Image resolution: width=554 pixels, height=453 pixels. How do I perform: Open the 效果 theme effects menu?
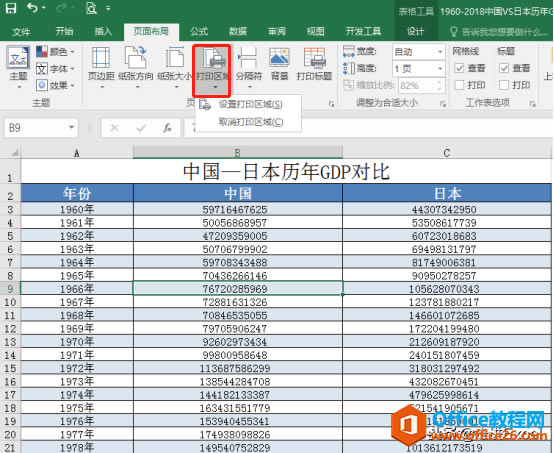(x=55, y=85)
